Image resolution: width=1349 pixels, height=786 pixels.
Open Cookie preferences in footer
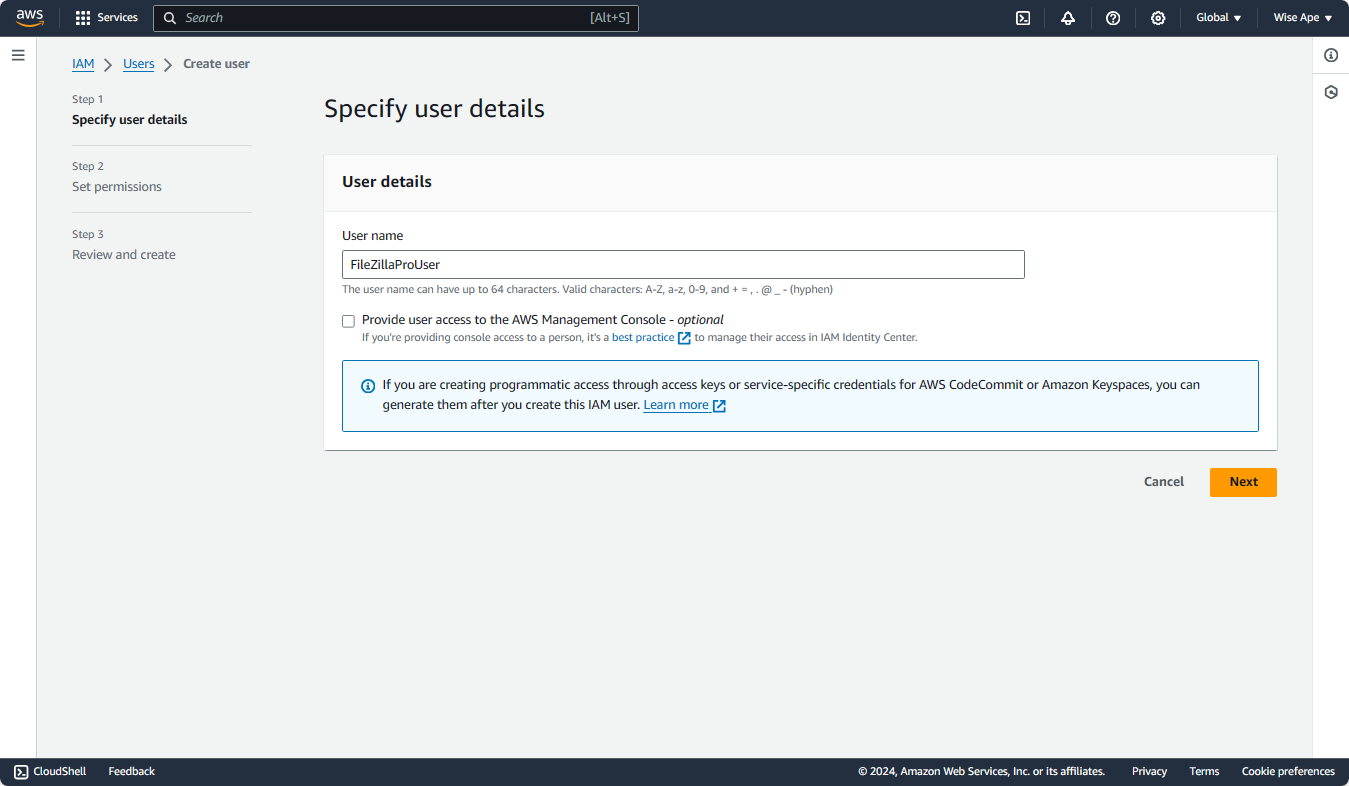(x=1288, y=771)
